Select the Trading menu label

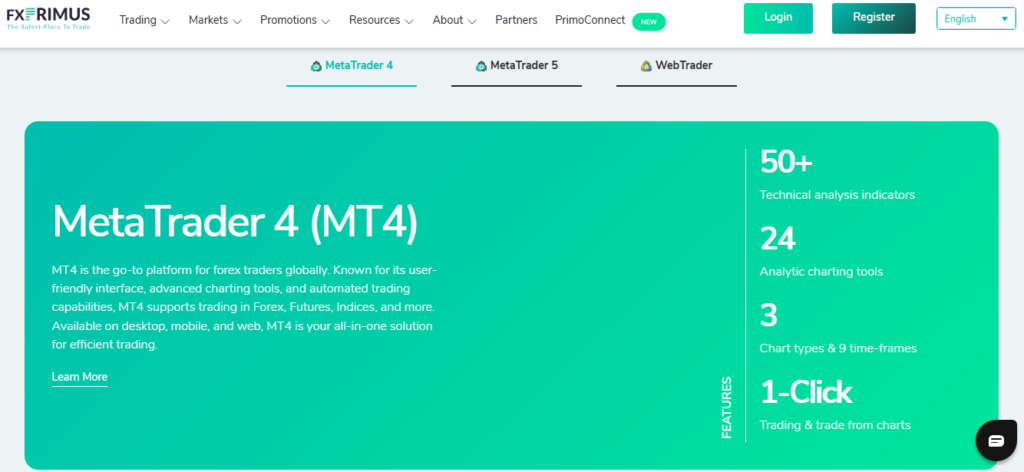(138, 20)
